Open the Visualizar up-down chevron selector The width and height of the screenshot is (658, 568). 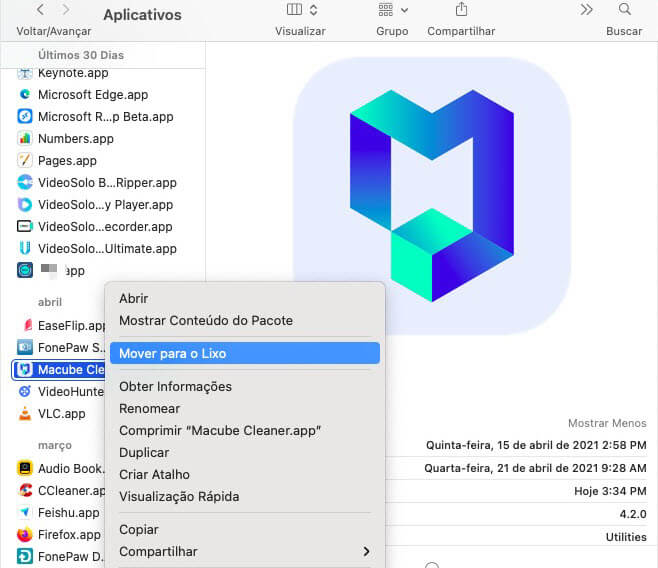[x=313, y=10]
